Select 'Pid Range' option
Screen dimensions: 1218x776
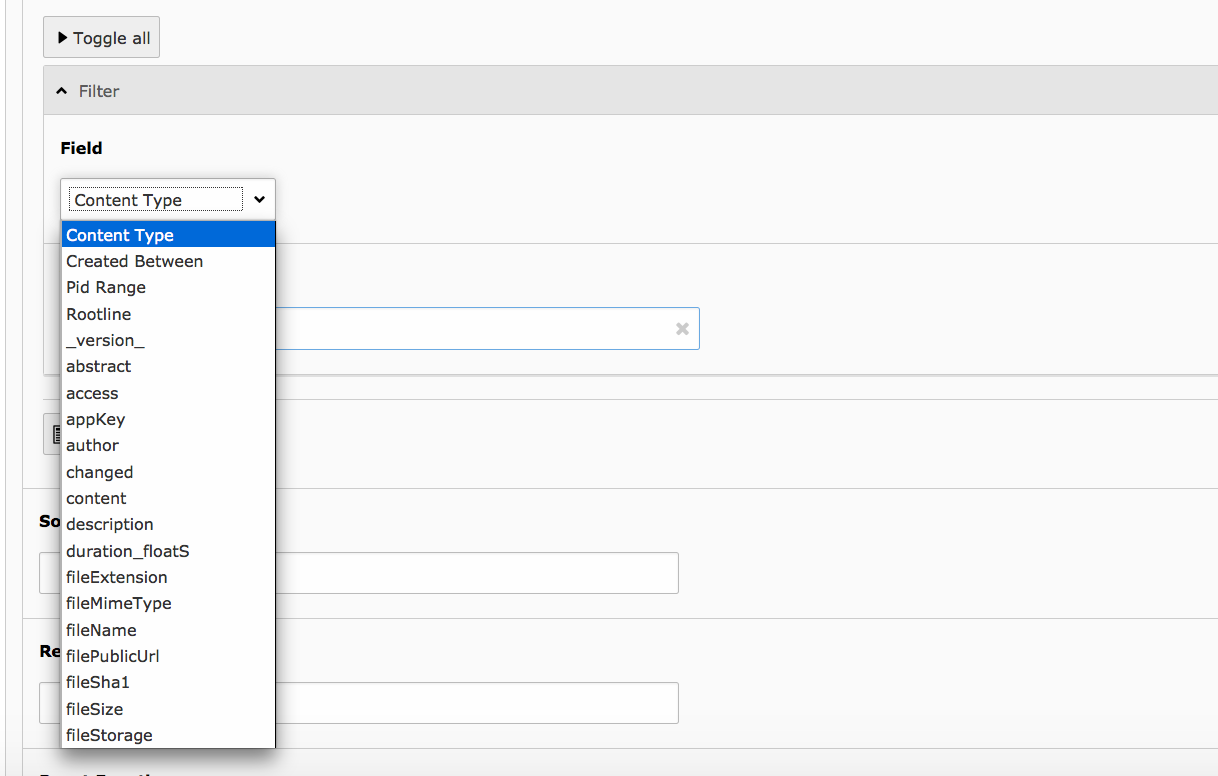tap(106, 287)
